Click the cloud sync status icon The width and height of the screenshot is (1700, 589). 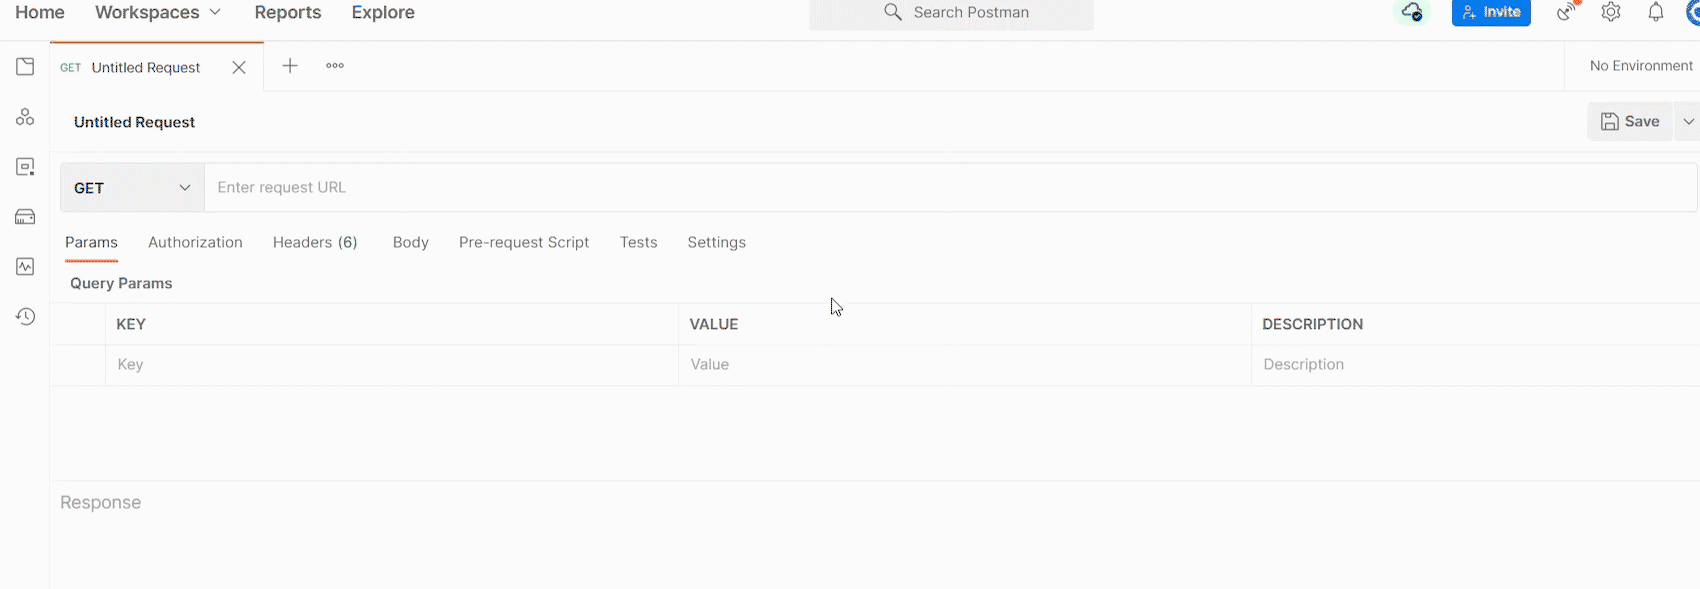[1412, 12]
